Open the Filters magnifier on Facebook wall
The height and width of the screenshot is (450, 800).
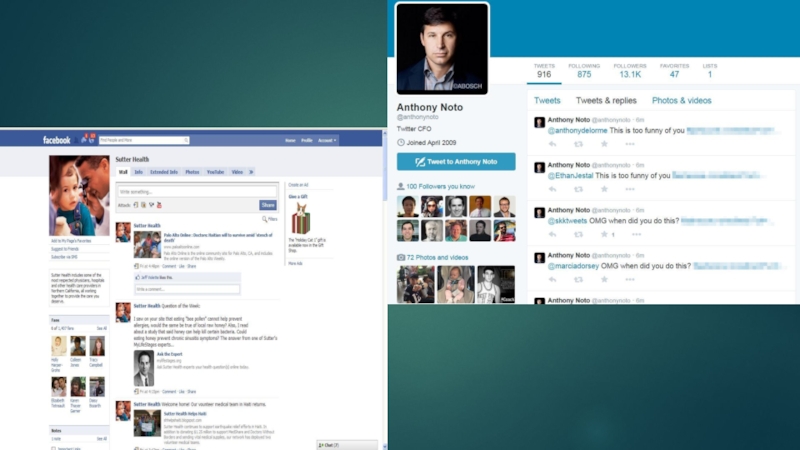[264, 219]
